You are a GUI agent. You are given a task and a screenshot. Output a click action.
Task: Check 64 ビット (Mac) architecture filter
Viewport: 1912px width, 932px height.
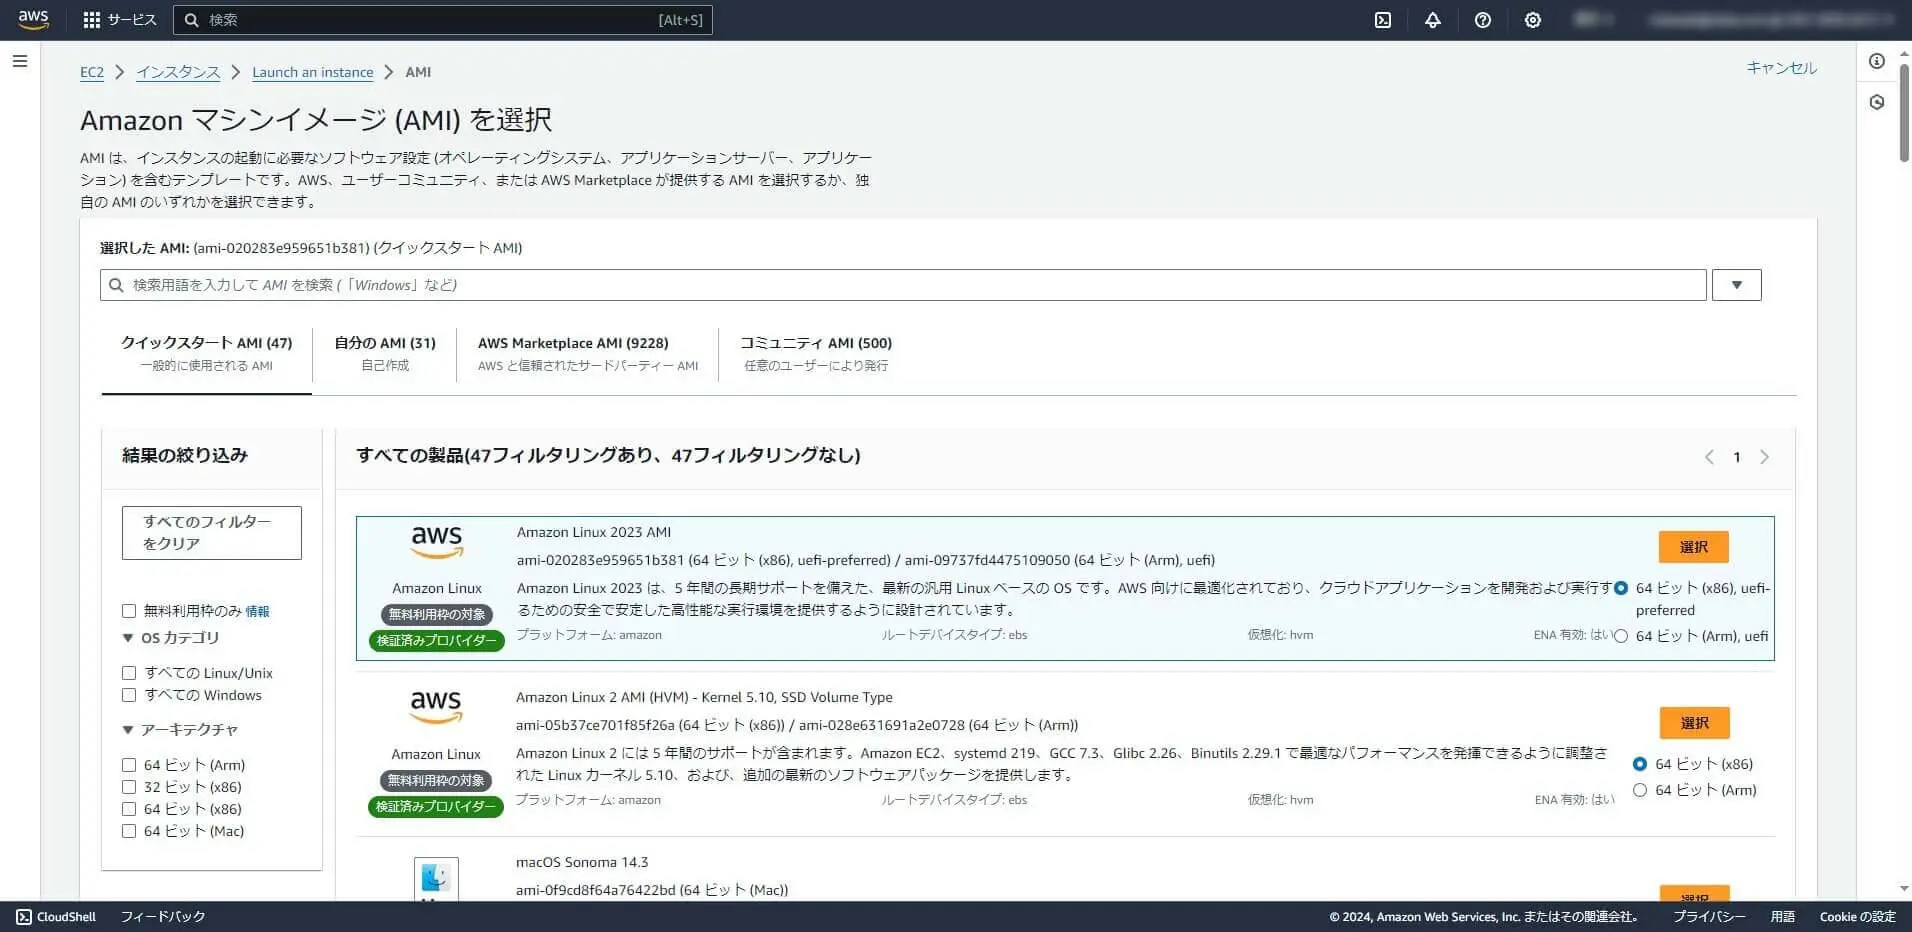pyautogui.click(x=129, y=831)
